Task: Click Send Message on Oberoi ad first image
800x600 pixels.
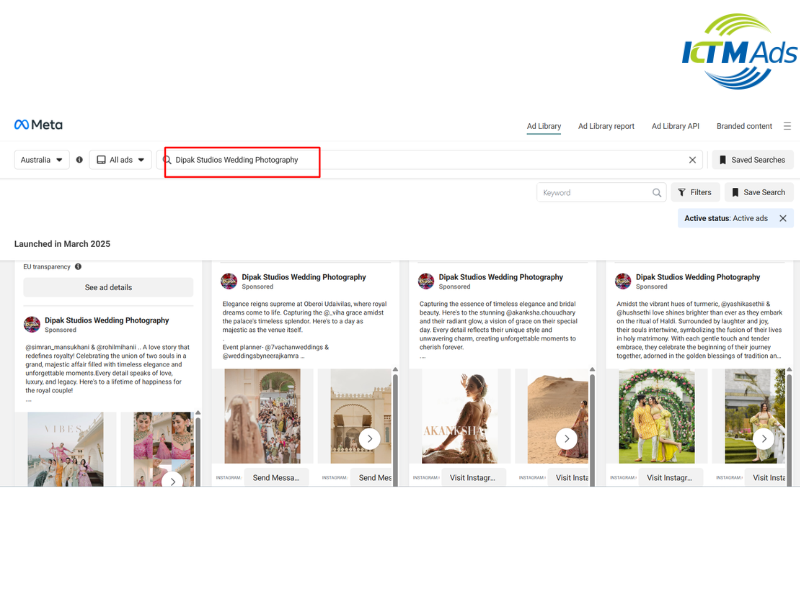Action: [x=276, y=478]
